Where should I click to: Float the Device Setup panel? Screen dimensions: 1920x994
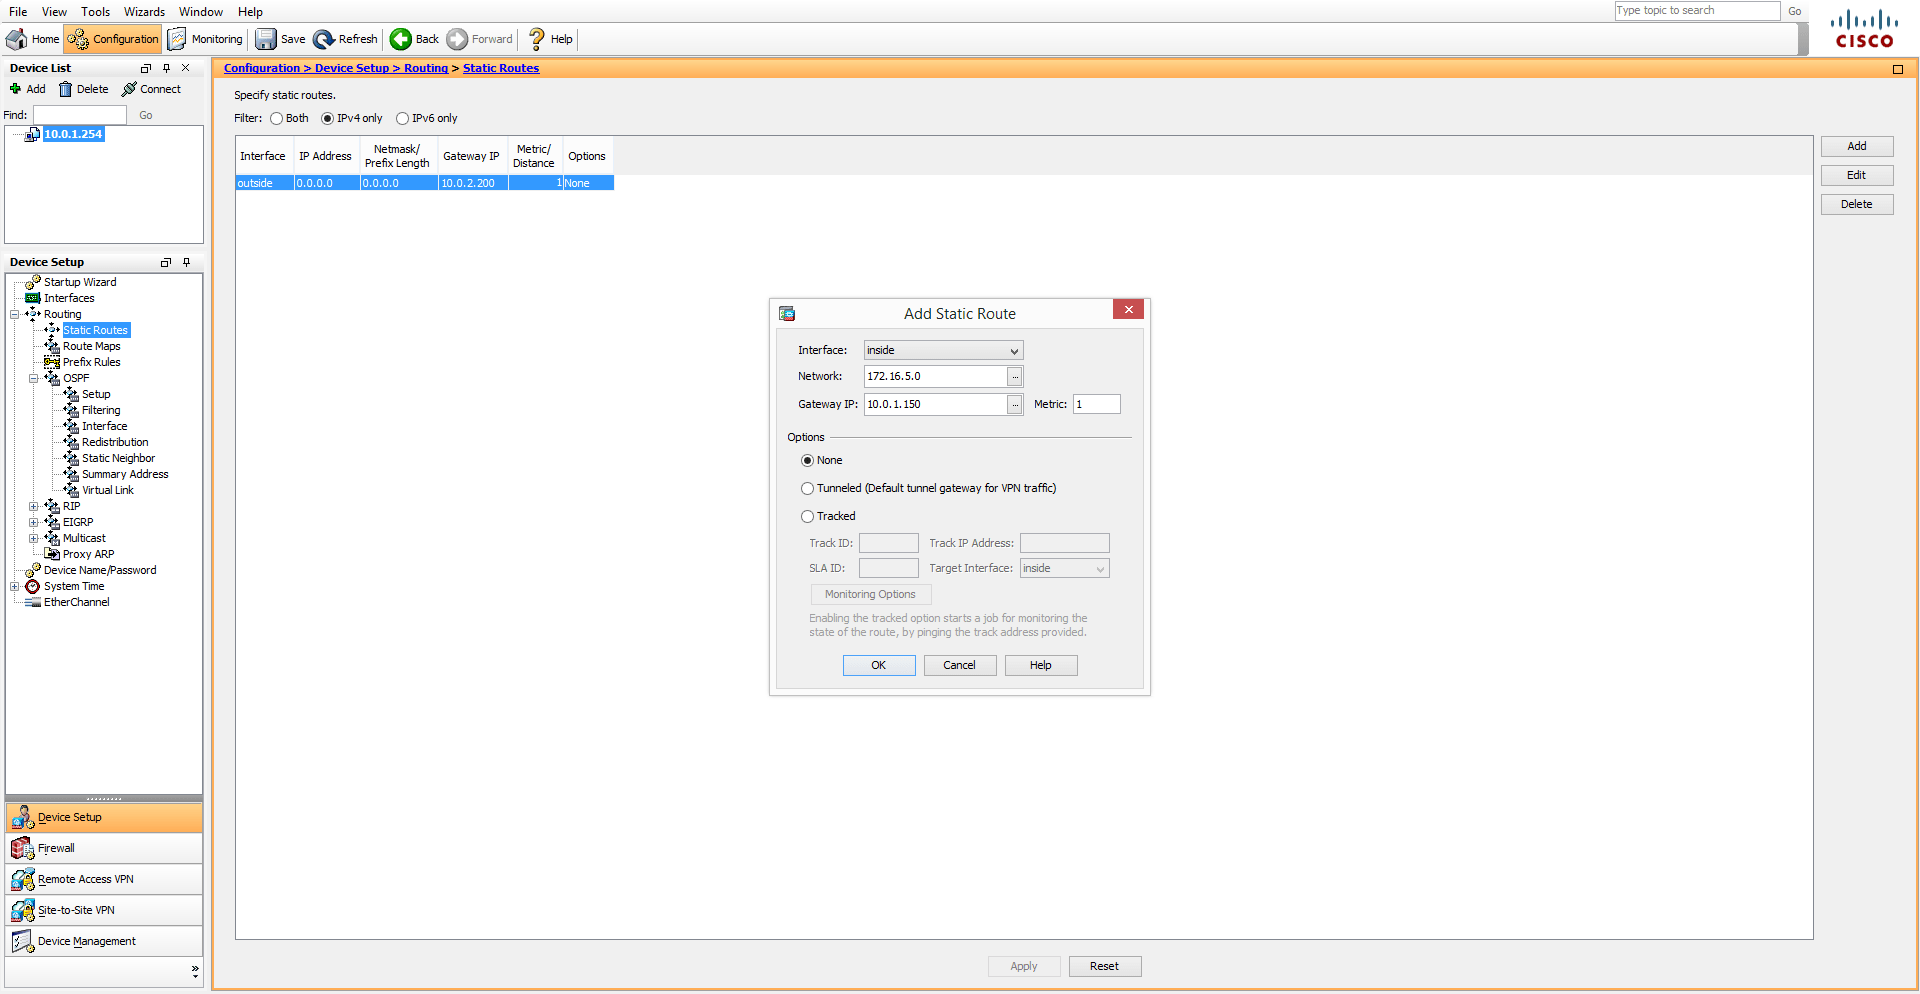coord(166,262)
